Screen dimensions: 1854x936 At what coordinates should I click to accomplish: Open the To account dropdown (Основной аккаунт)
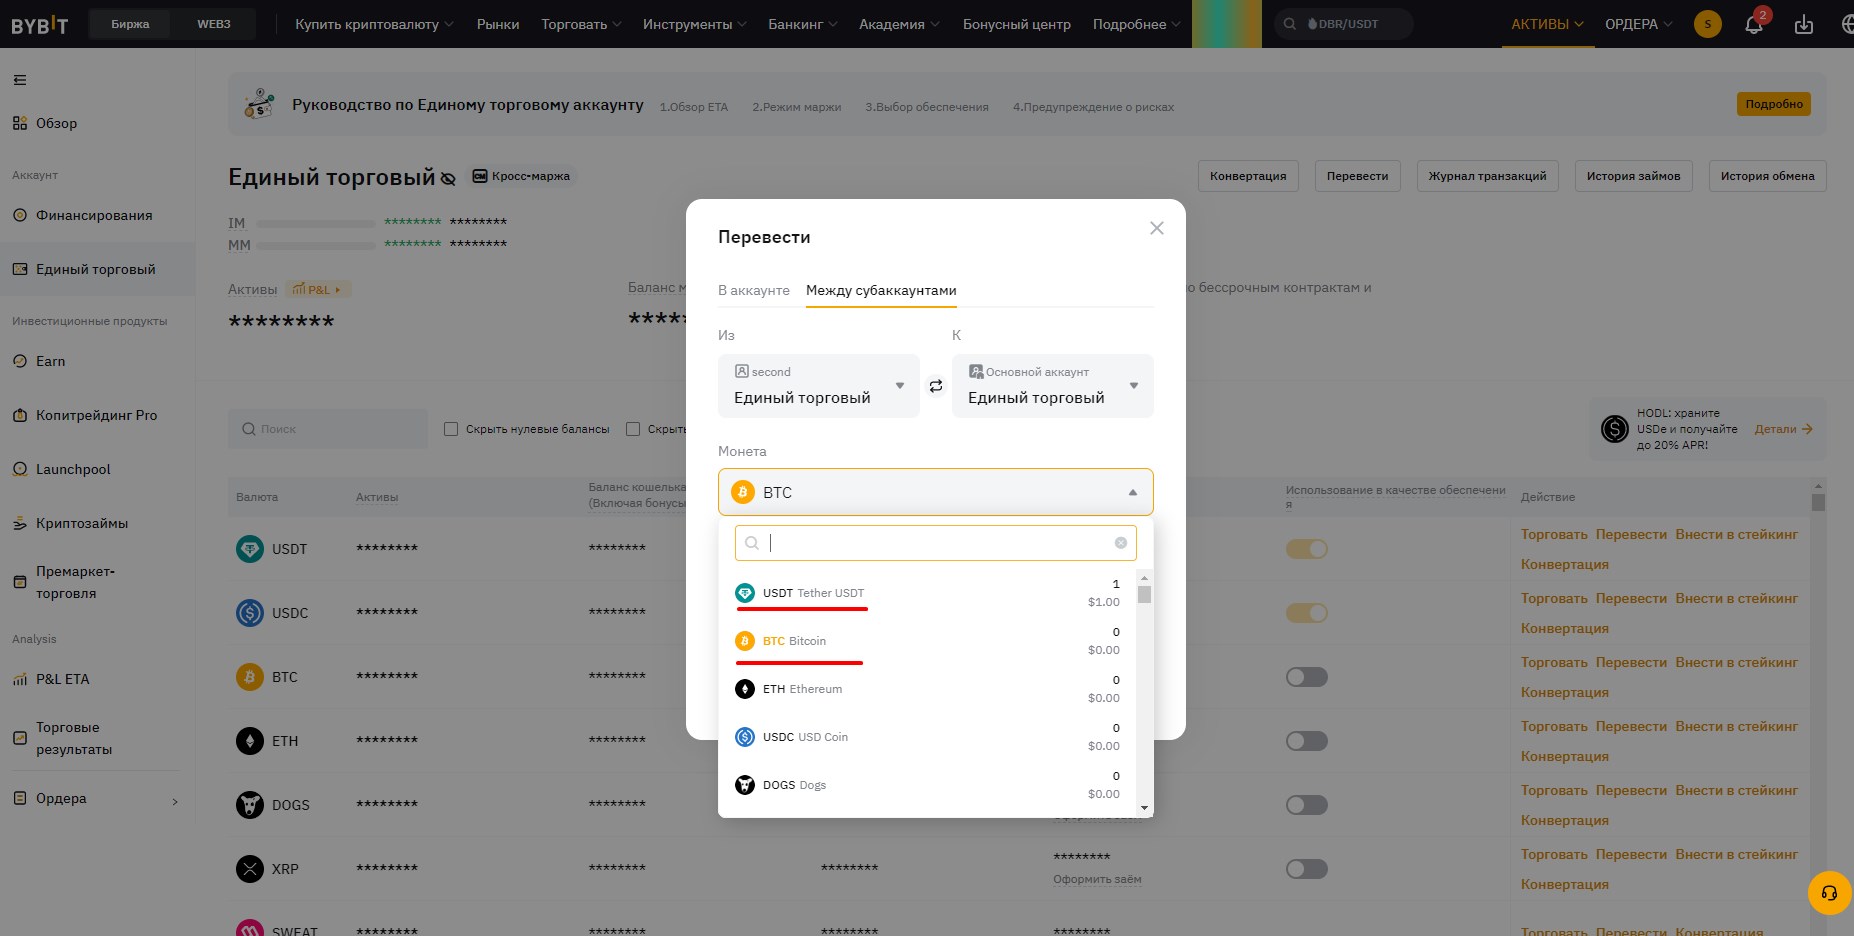[1053, 386]
